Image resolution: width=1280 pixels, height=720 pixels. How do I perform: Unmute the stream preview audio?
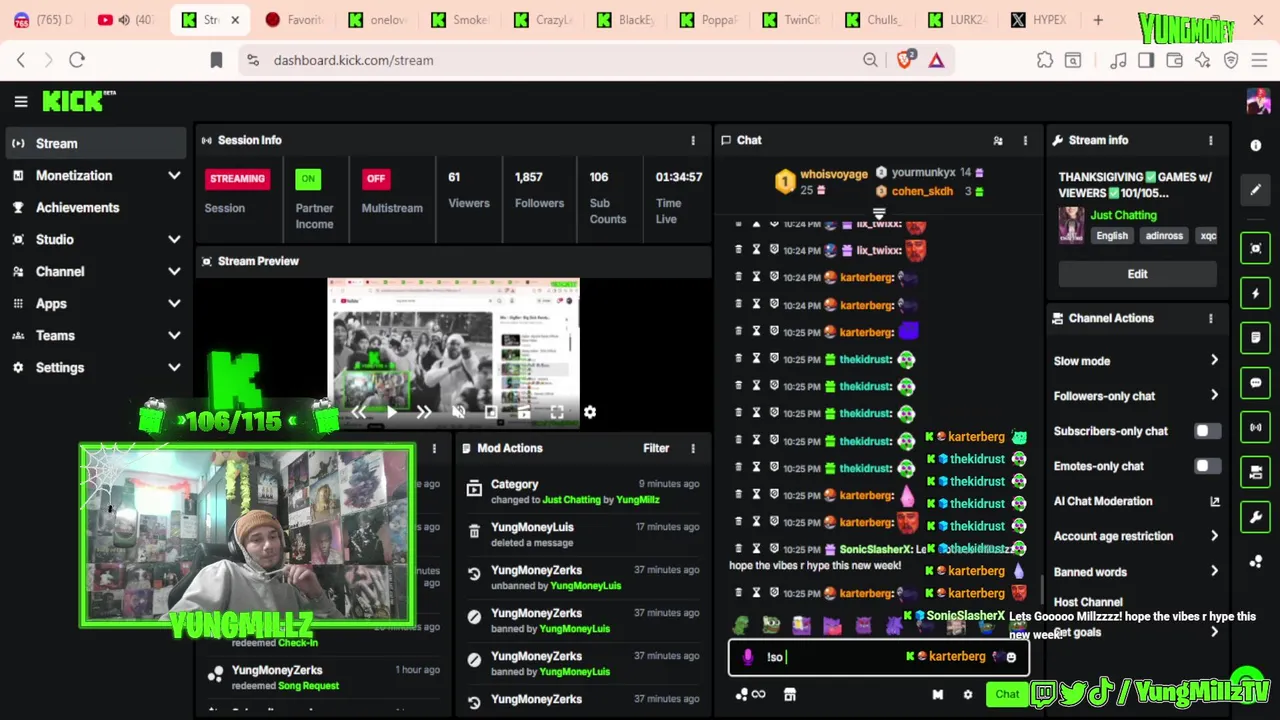pyautogui.click(x=458, y=412)
